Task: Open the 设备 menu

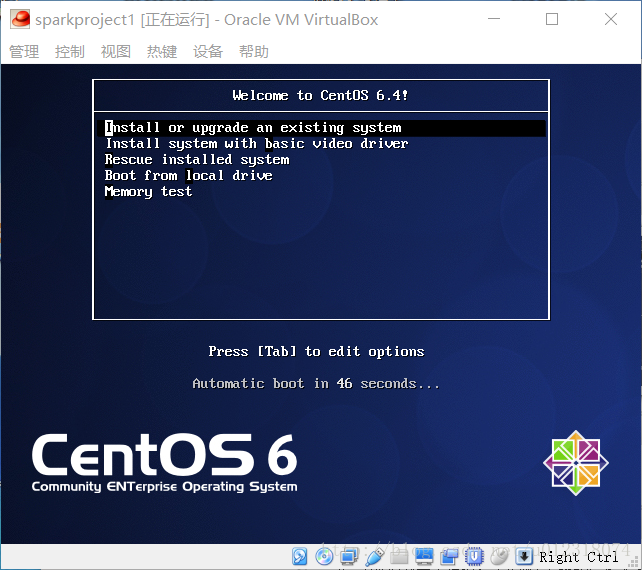Action: [208, 52]
